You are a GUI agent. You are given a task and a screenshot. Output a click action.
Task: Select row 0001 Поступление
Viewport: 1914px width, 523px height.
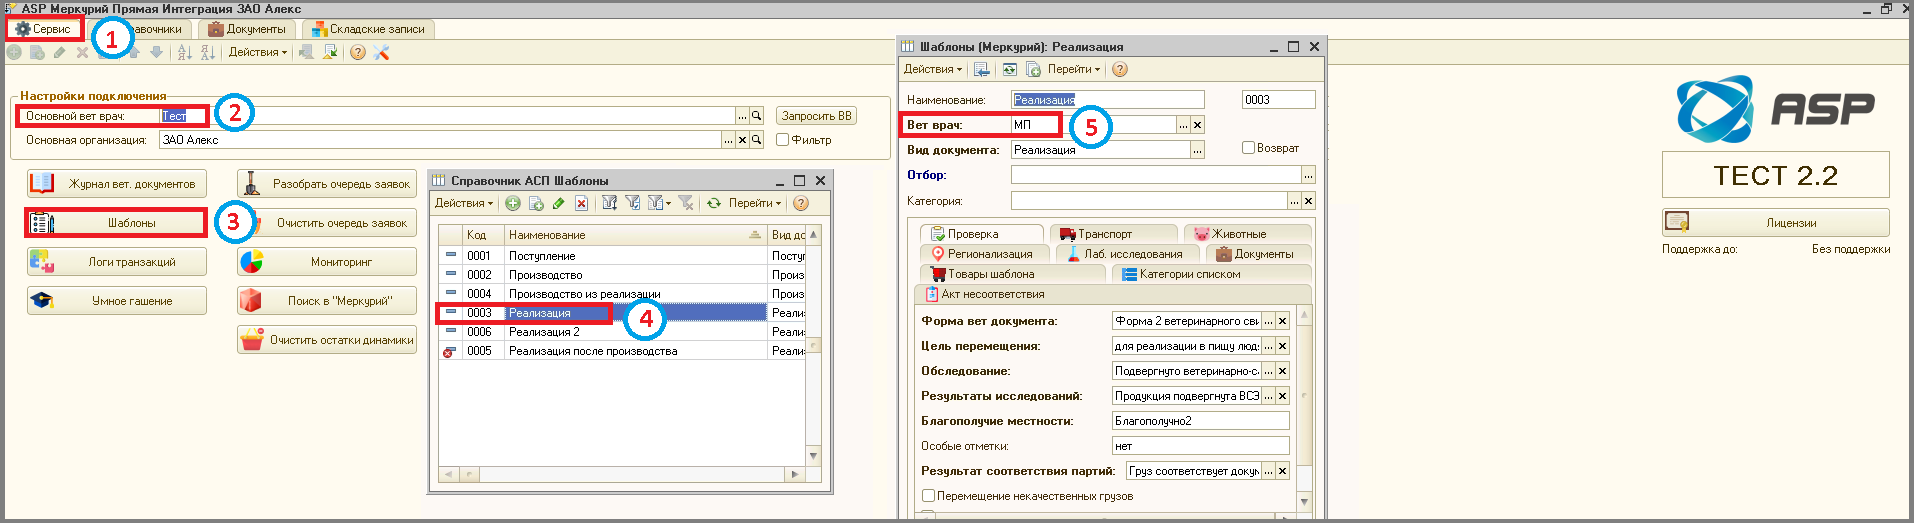(622, 256)
